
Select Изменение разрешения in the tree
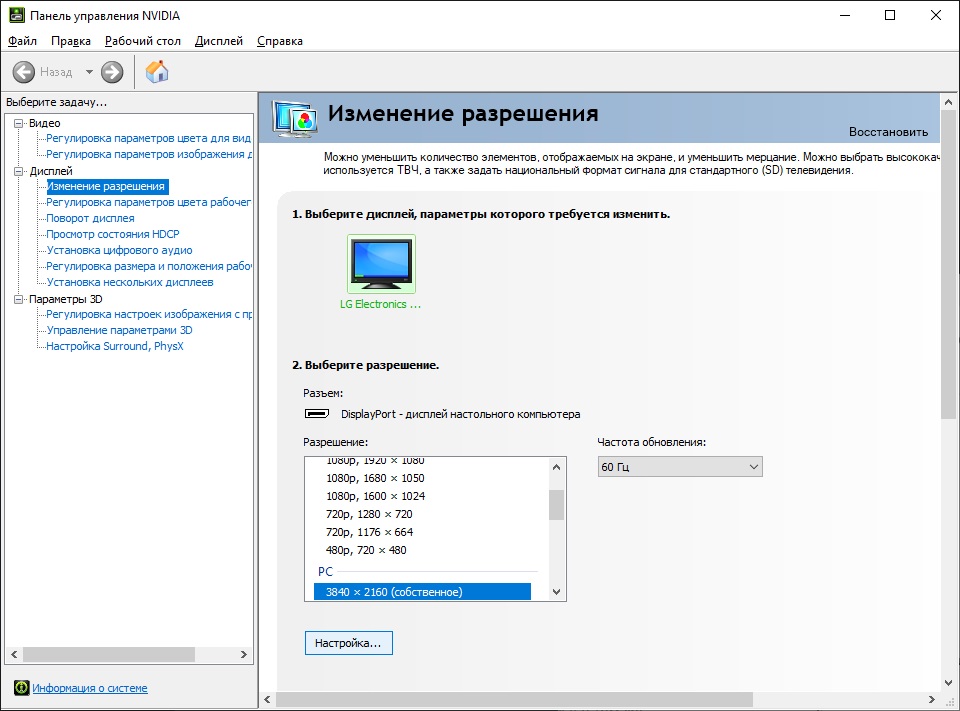click(107, 186)
